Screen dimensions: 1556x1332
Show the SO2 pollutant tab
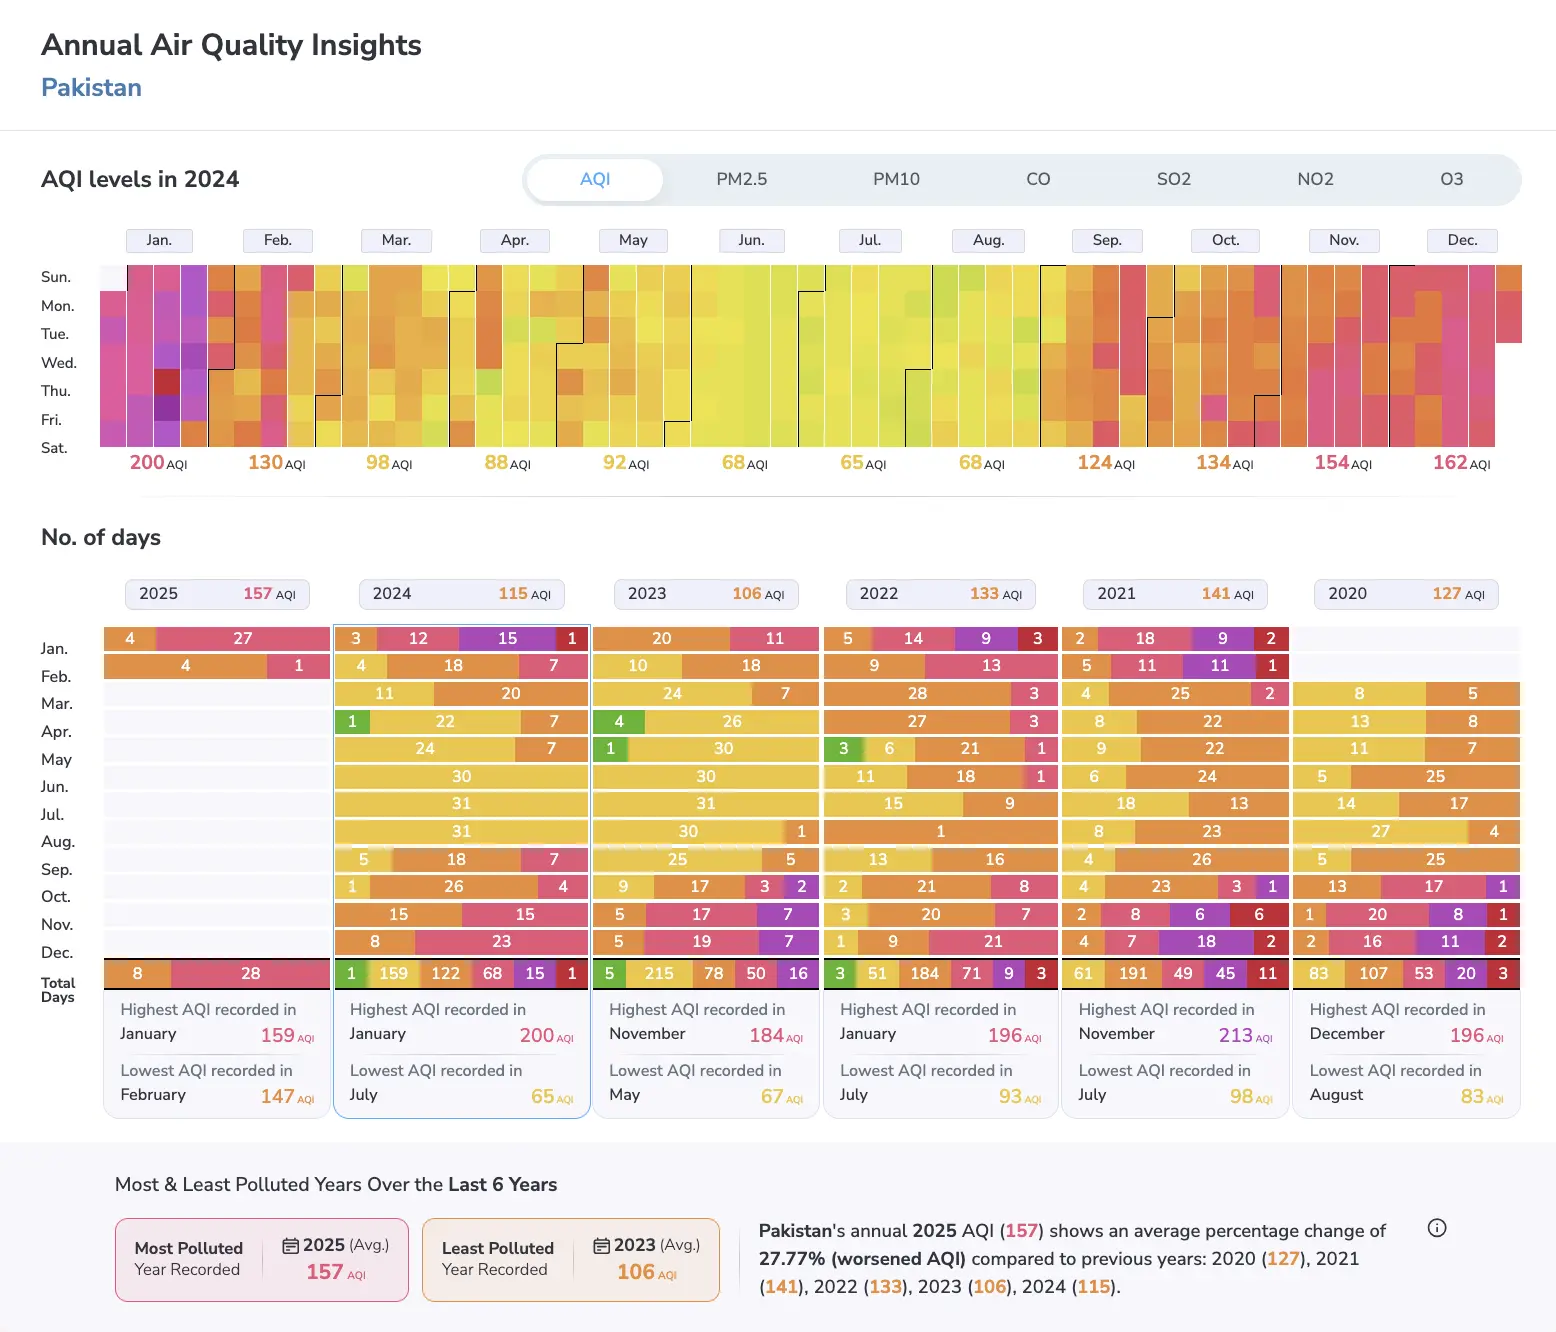click(x=1174, y=179)
